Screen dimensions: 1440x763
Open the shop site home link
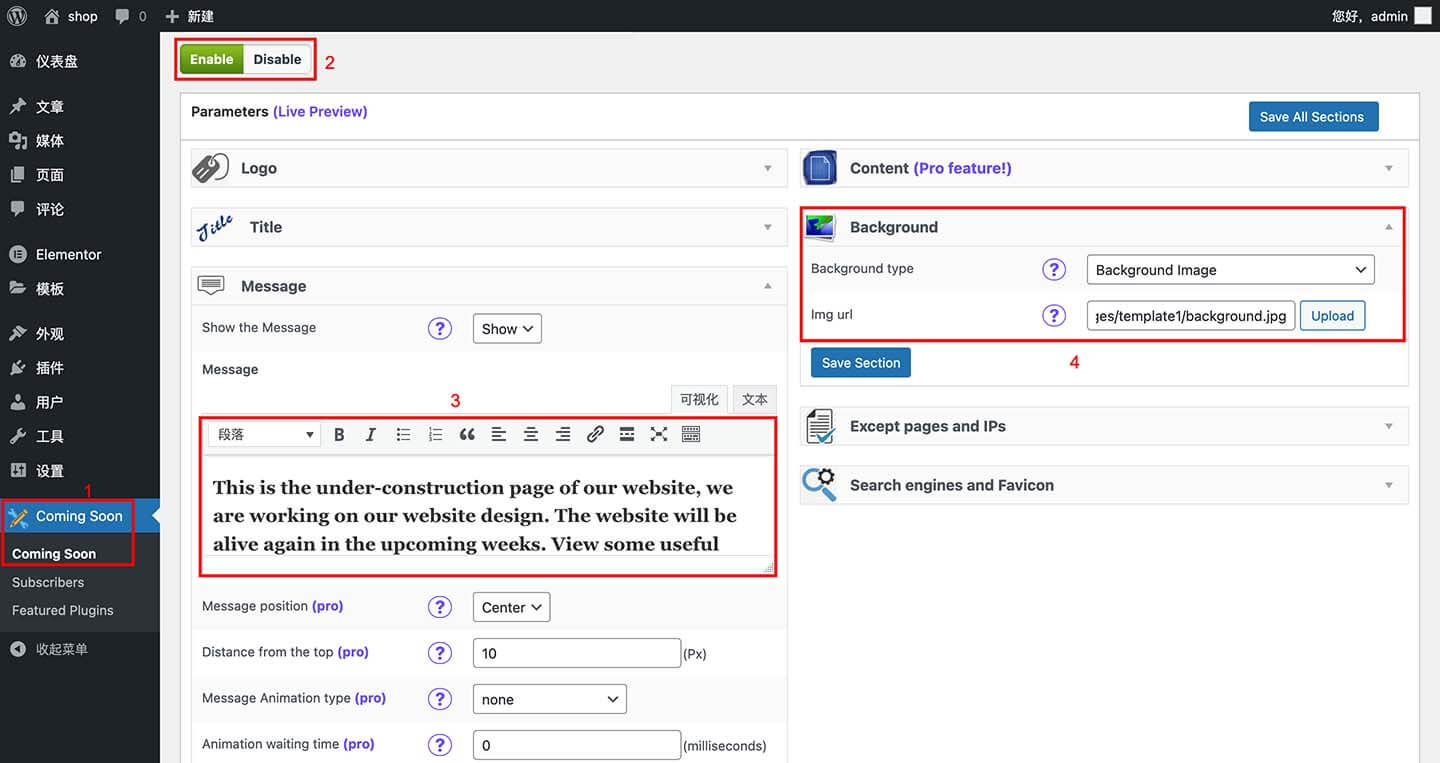pyautogui.click(x=71, y=16)
